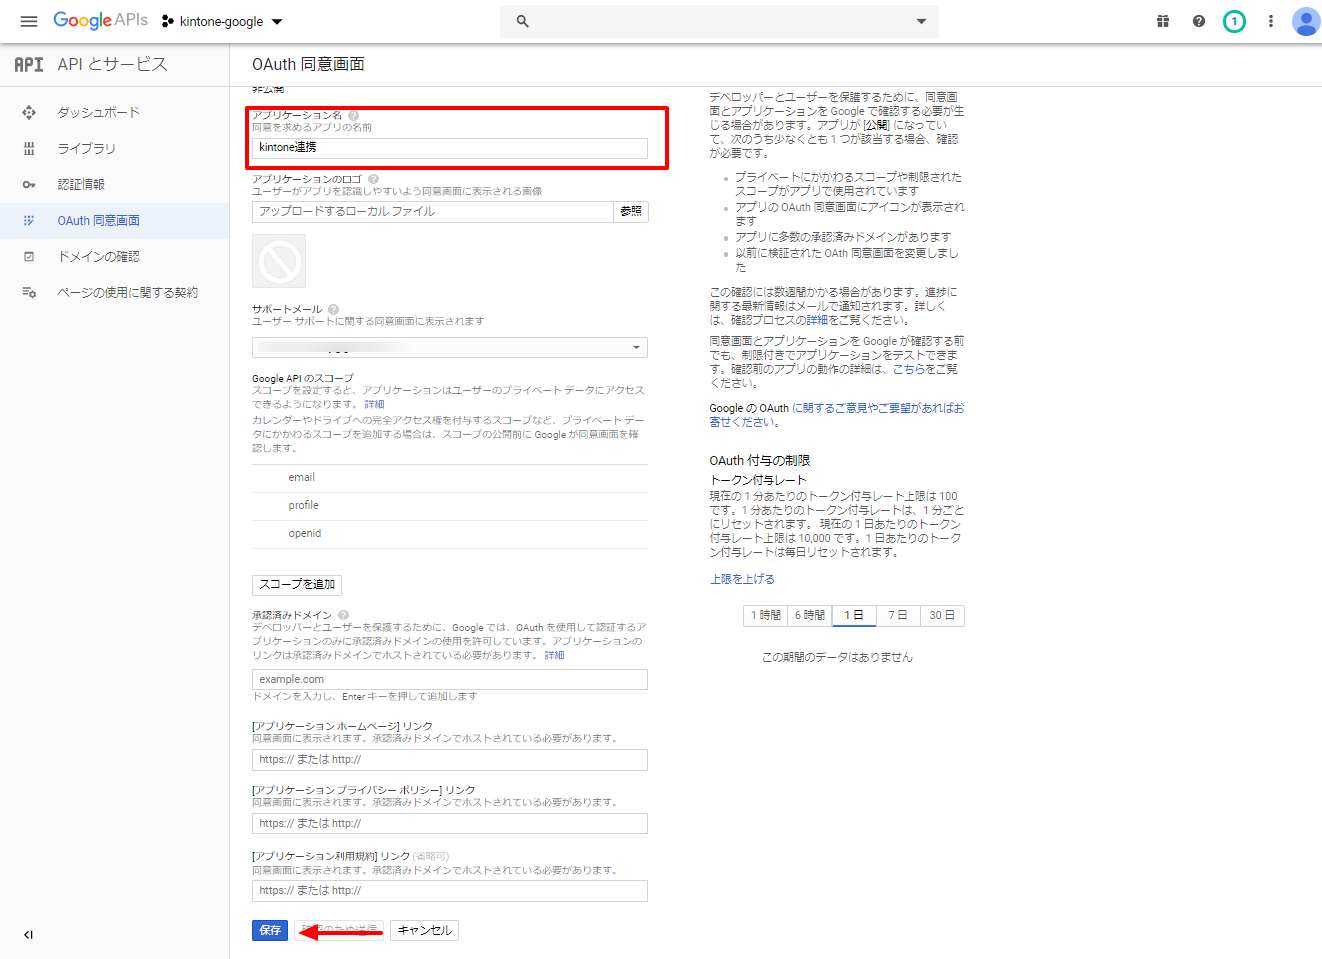Open the 詳細 link under Google API scopes

[x=374, y=404]
